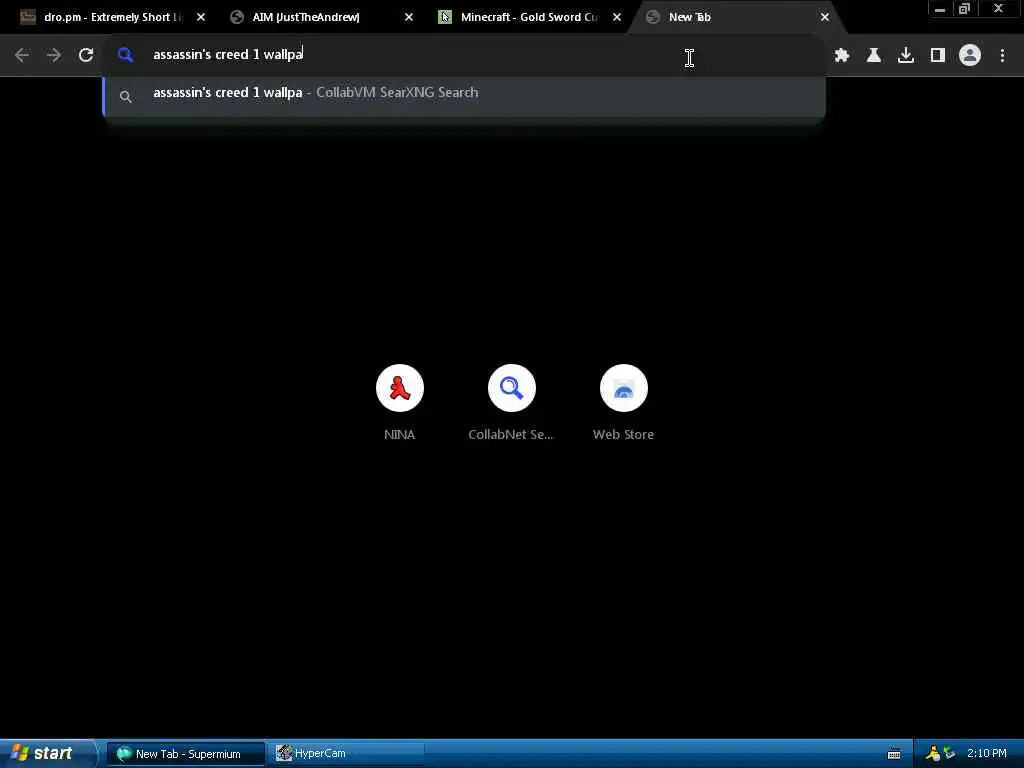Screen dimensions: 1024x768
Task: Close the dro.pm tab
Action: [x=201, y=17]
